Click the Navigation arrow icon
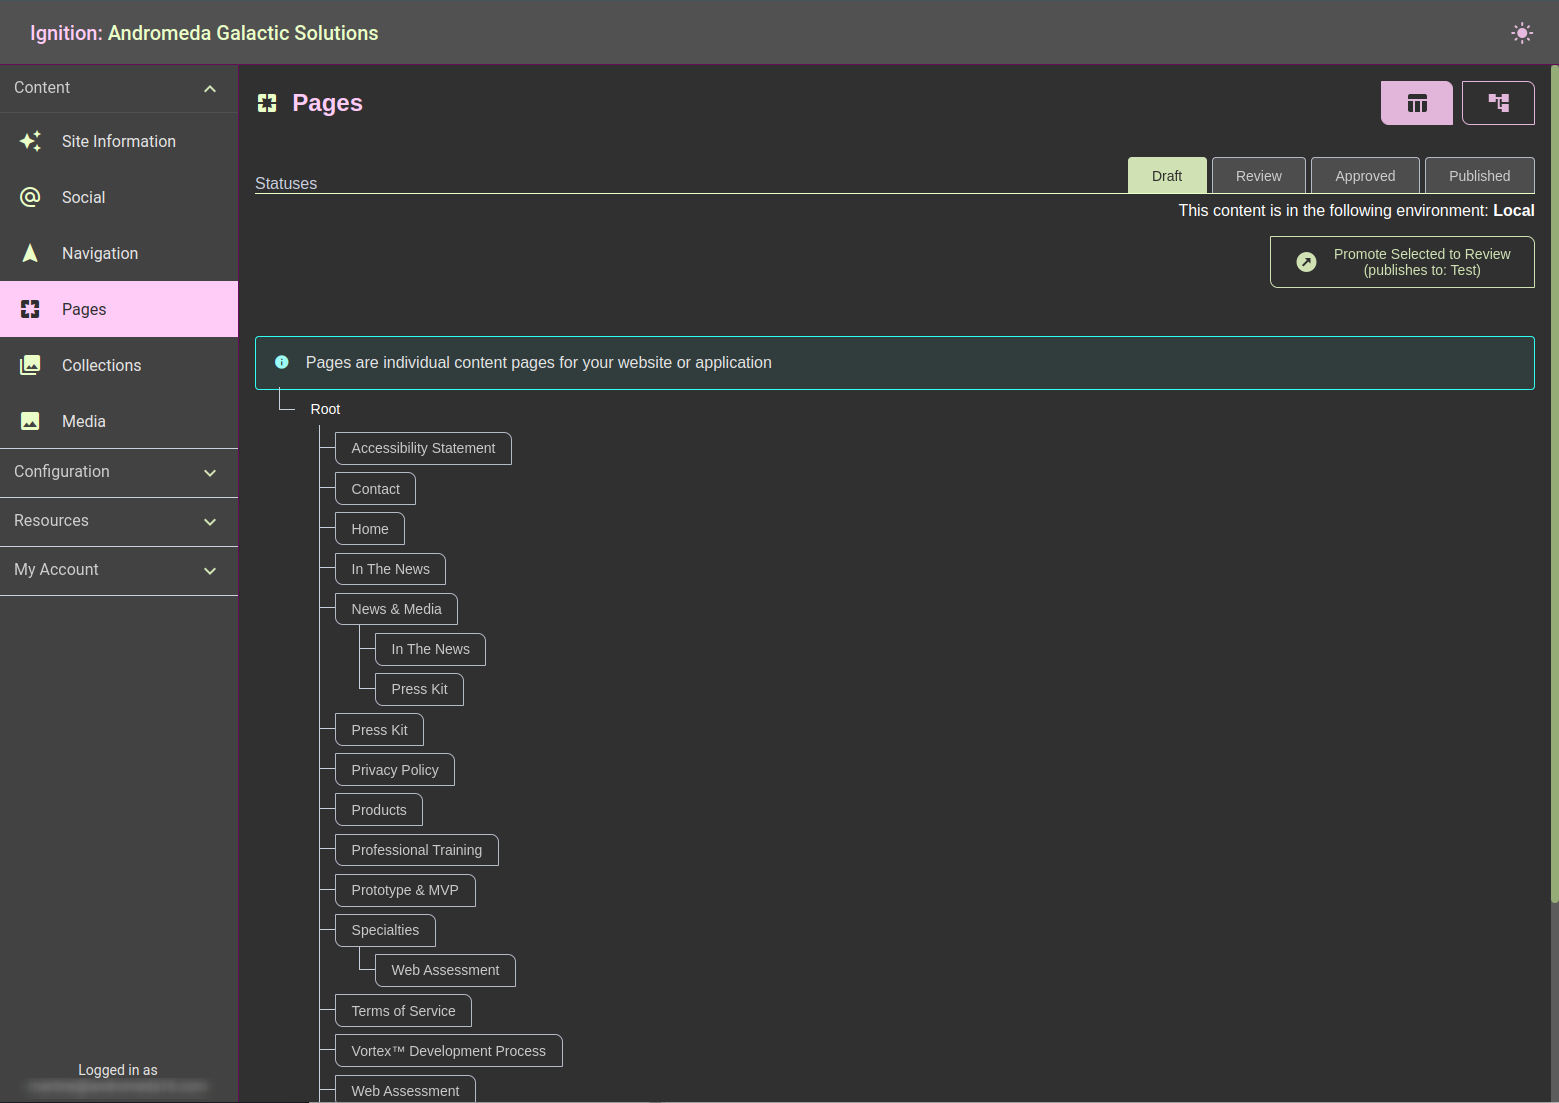 coord(31,253)
